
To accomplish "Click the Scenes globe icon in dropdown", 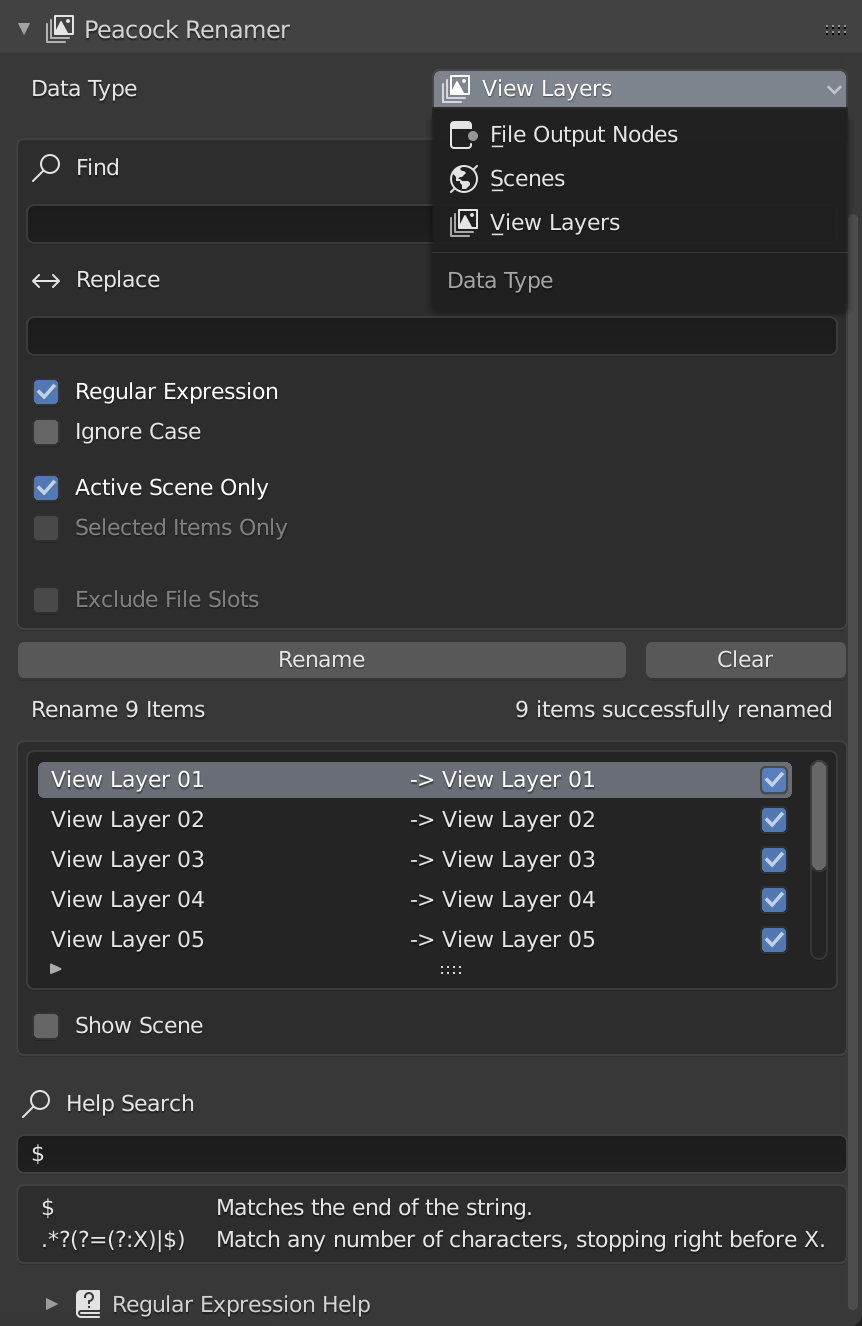I will 463,179.
